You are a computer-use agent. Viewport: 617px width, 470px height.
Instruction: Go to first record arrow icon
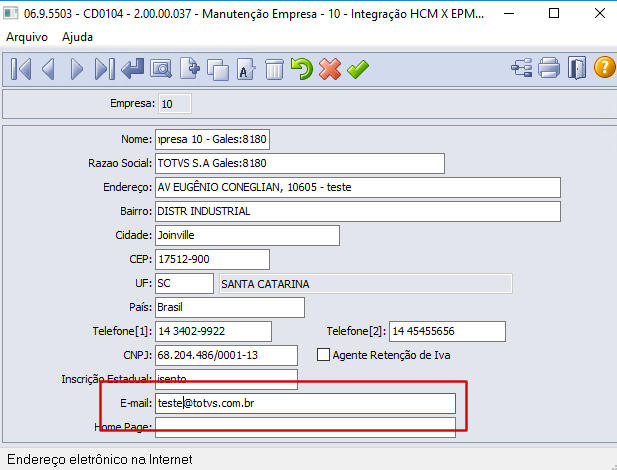(x=21, y=69)
